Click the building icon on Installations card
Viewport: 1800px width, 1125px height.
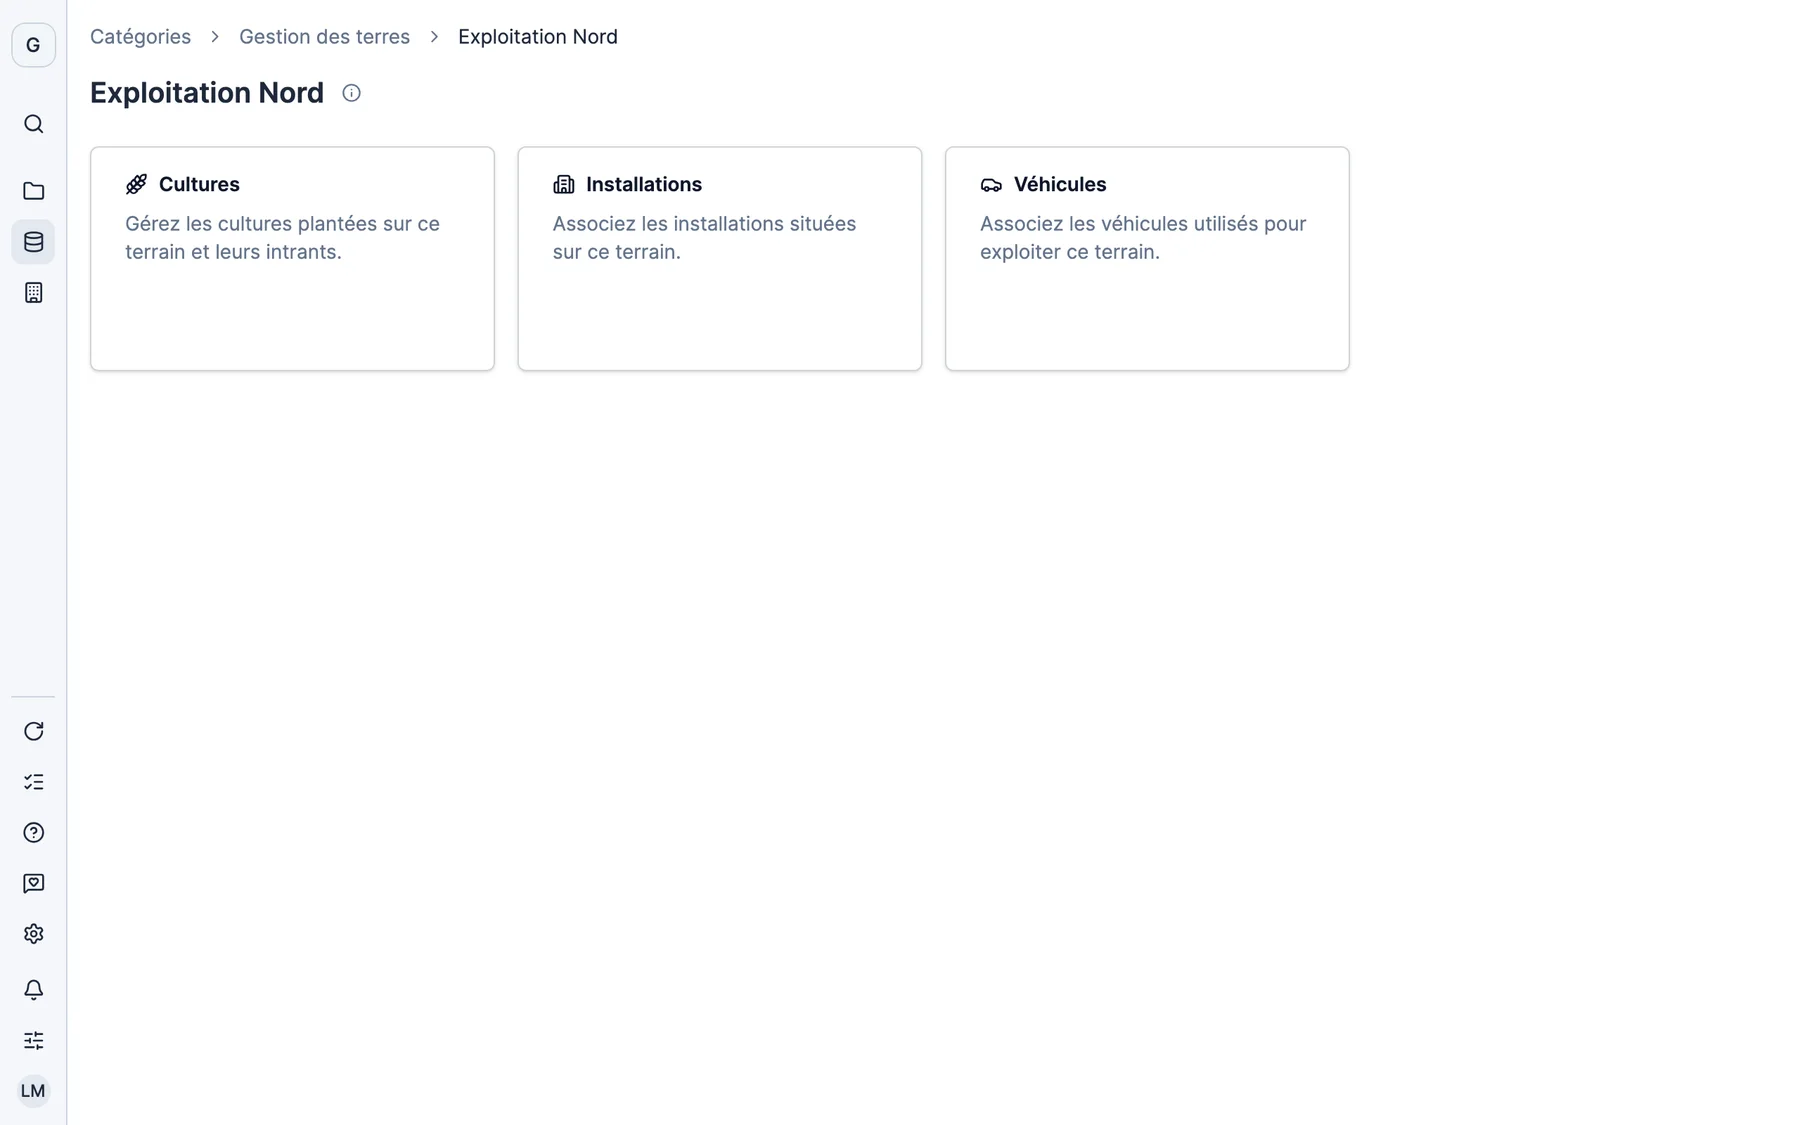(564, 184)
